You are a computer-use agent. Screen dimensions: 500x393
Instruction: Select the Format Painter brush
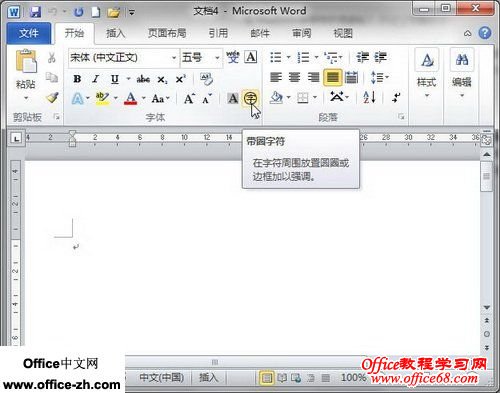[52, 97]
